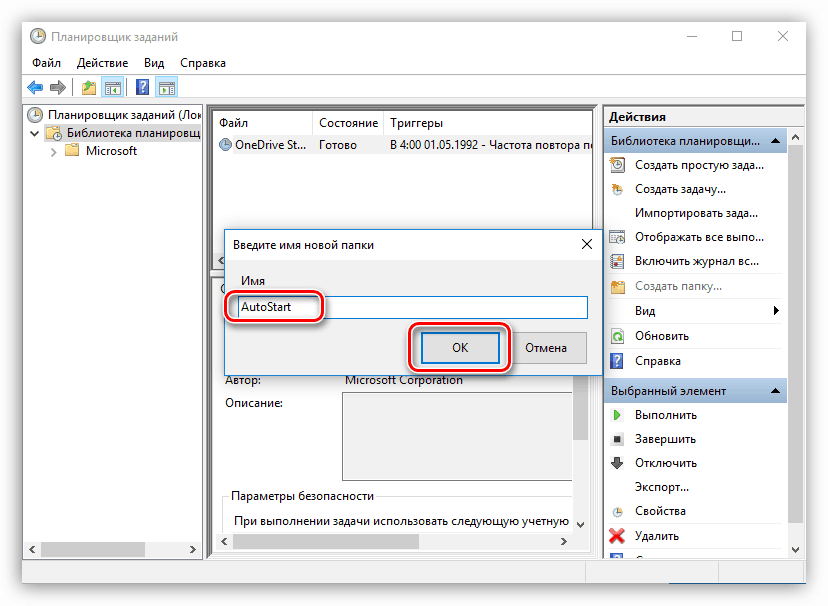The height and width of the screenshot is (606, 828).
Task: Click the Триггеры column header
Action: 488,123
